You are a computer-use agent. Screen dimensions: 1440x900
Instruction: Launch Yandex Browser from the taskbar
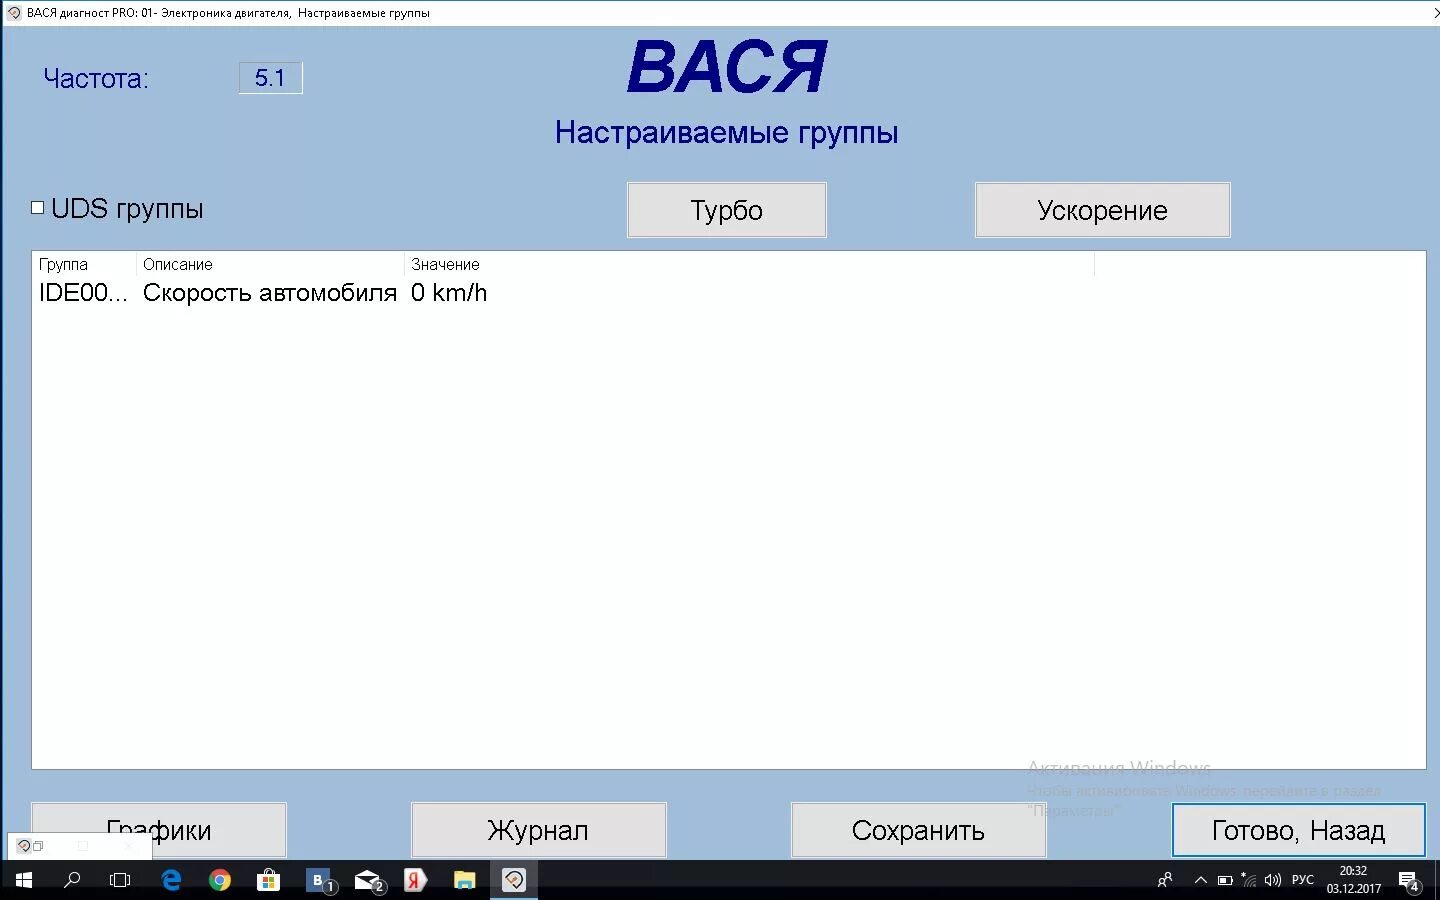click(416, 880)
